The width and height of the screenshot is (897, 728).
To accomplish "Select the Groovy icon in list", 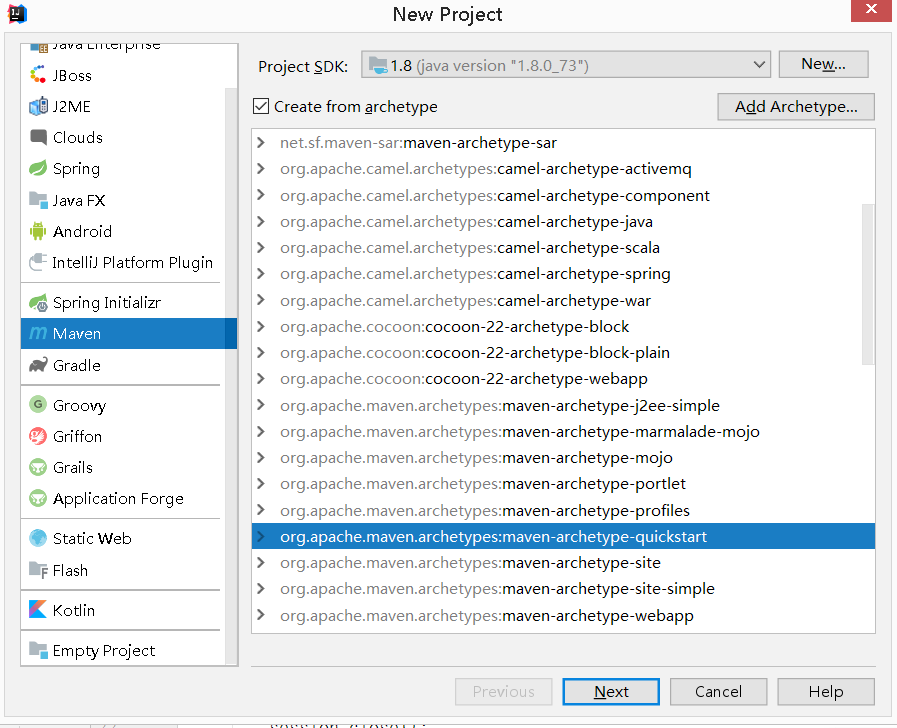I will [x=38, y=405].
